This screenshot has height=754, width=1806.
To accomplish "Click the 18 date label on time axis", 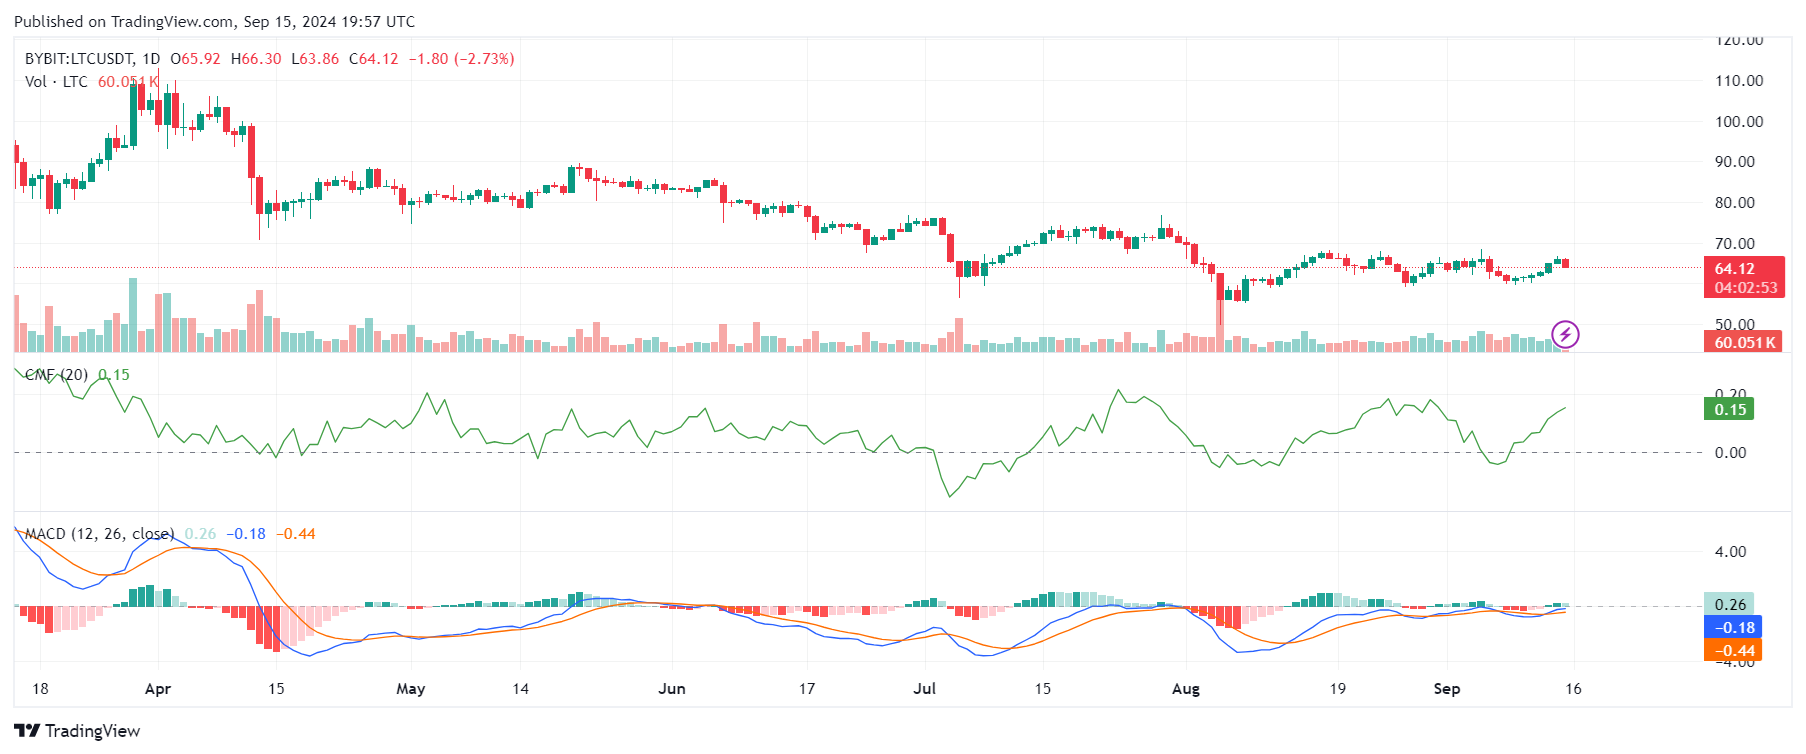I will (x=40, y=689).
